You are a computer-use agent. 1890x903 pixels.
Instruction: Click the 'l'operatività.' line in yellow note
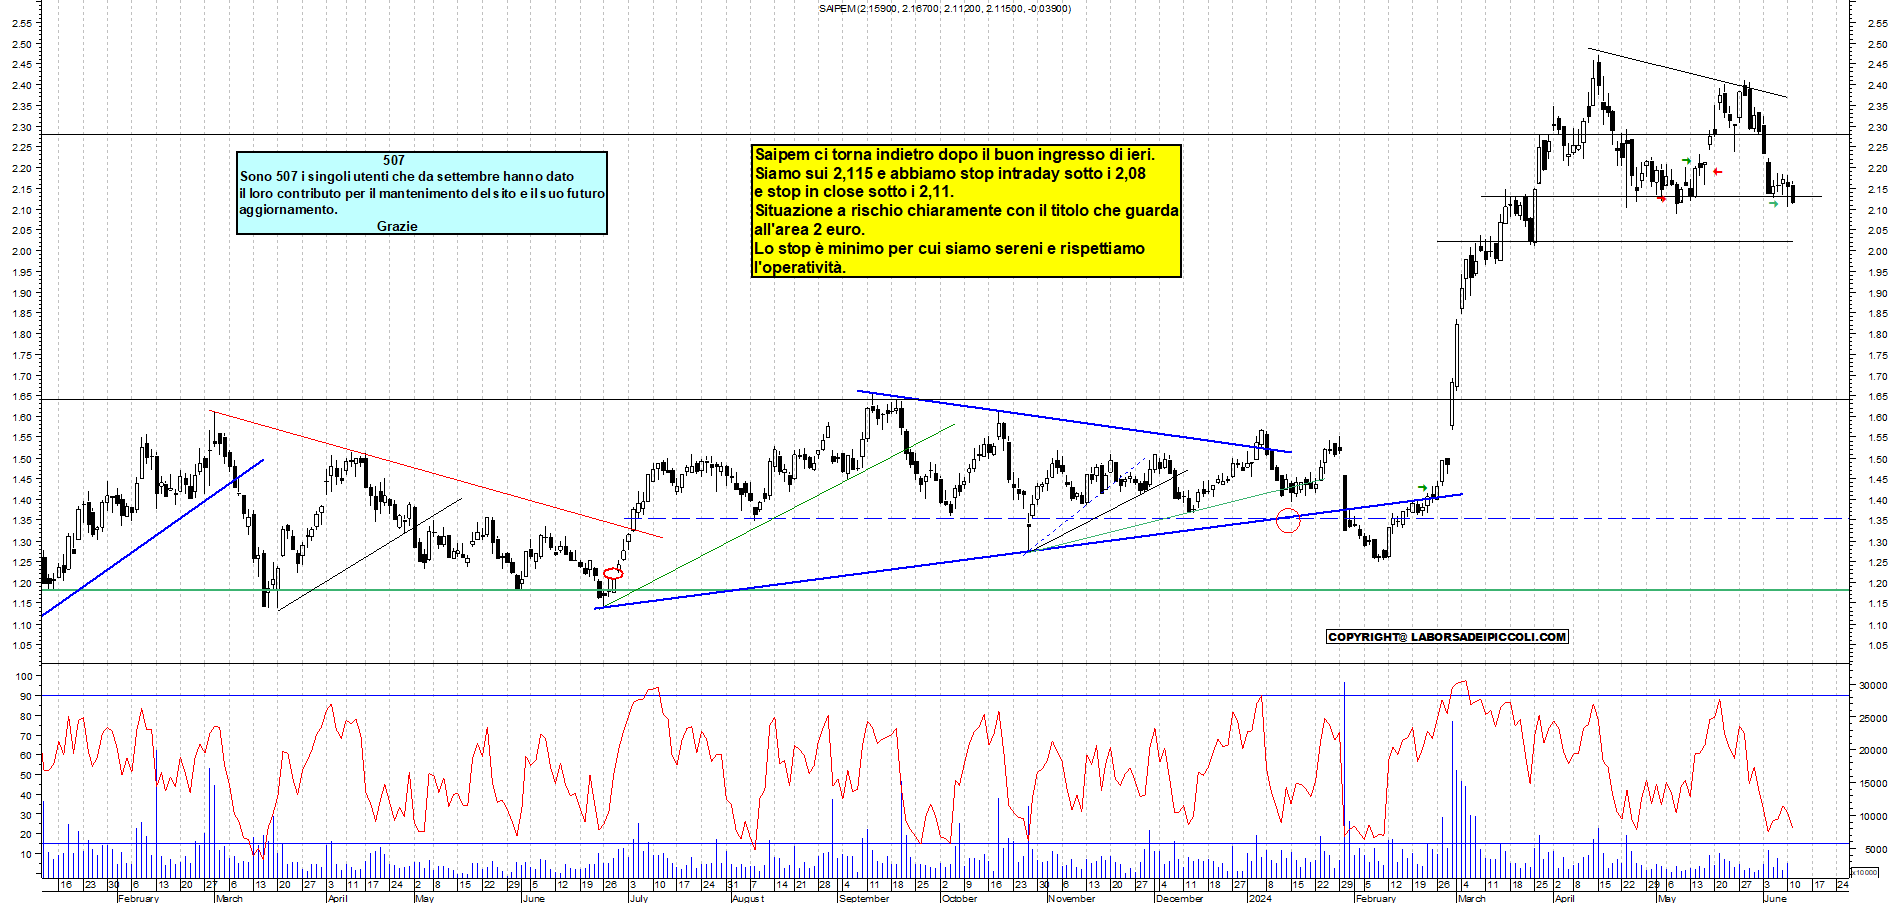pyautogui.click(x=800, y=267)
